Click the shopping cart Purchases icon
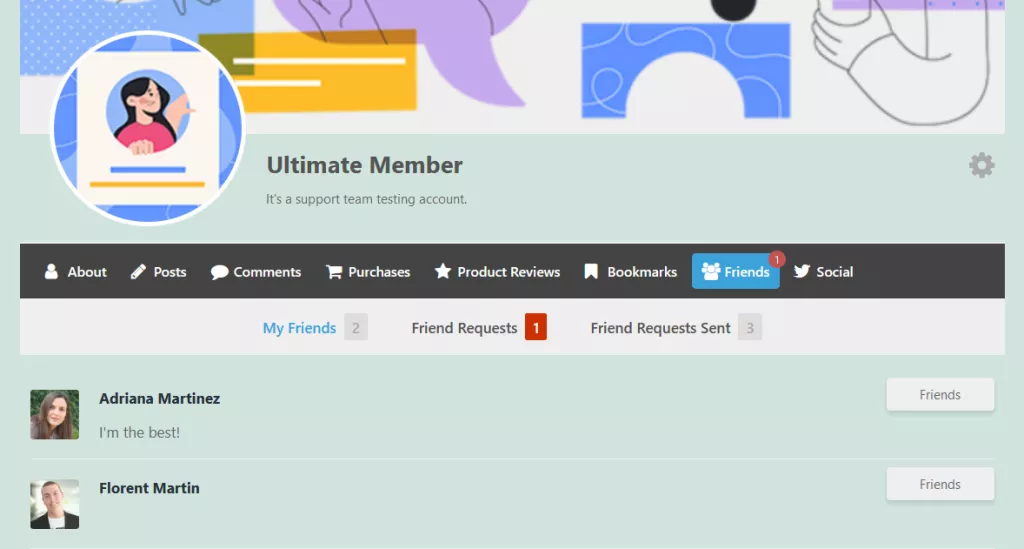This screenshot has width=1024, height=549. 334,272
